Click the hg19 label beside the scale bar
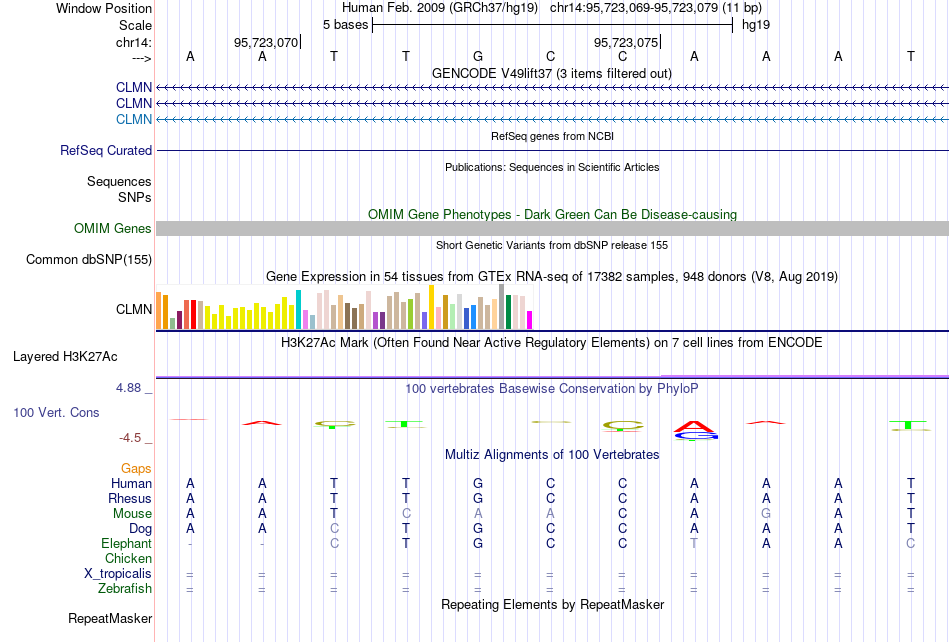950x642 pixels. [756, 25]
